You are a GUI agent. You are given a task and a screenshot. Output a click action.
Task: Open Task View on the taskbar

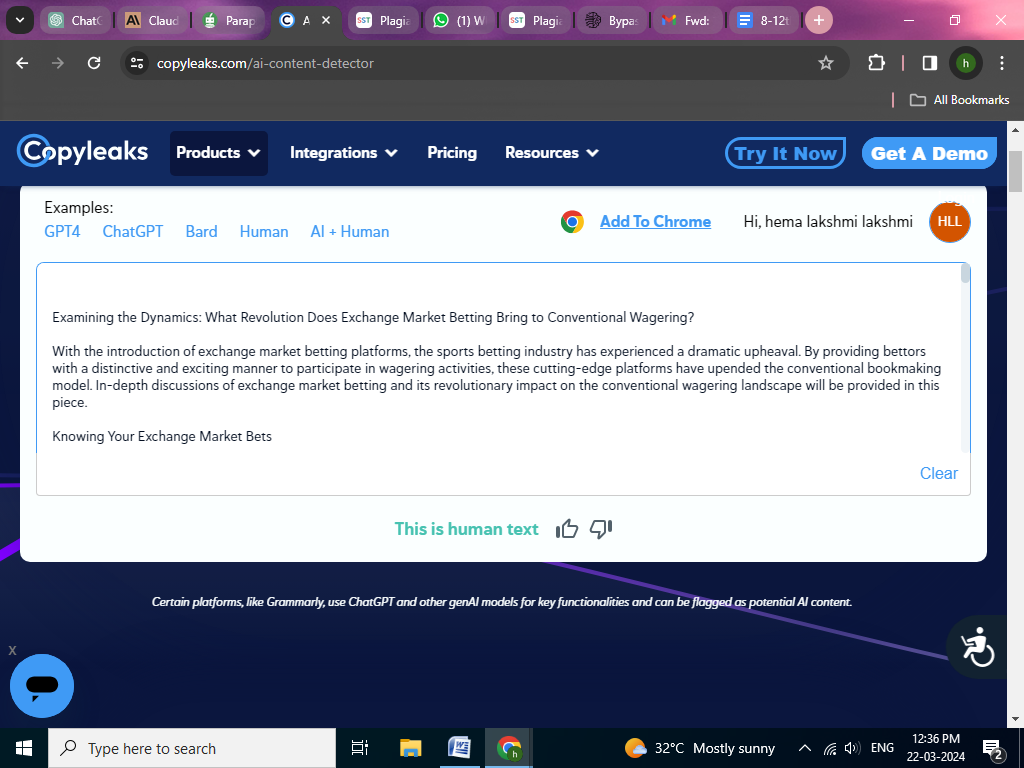359,748
